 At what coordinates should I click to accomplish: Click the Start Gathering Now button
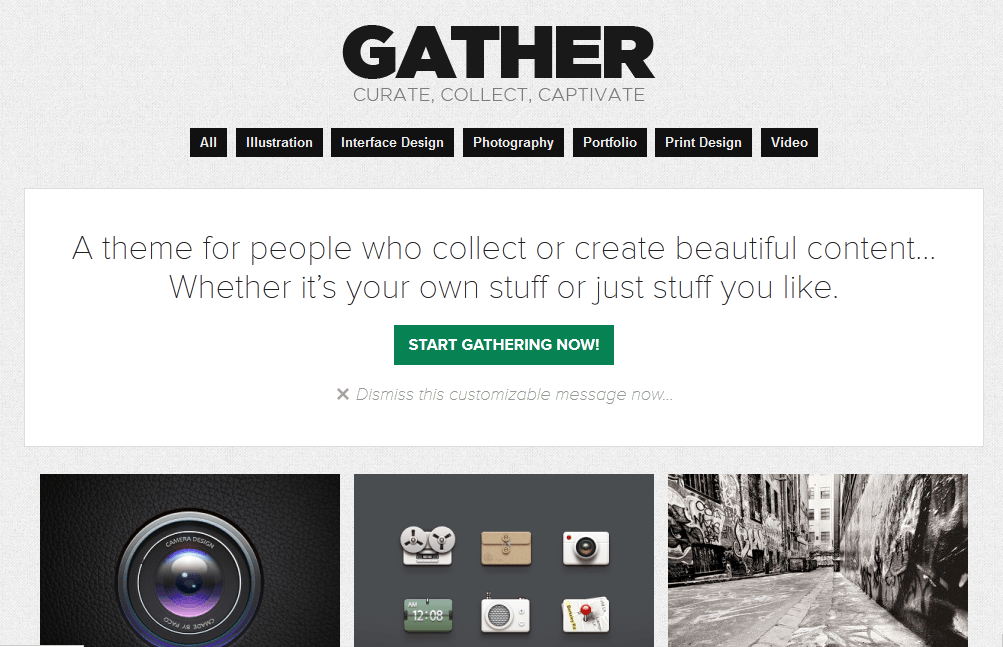click(504, 345)
